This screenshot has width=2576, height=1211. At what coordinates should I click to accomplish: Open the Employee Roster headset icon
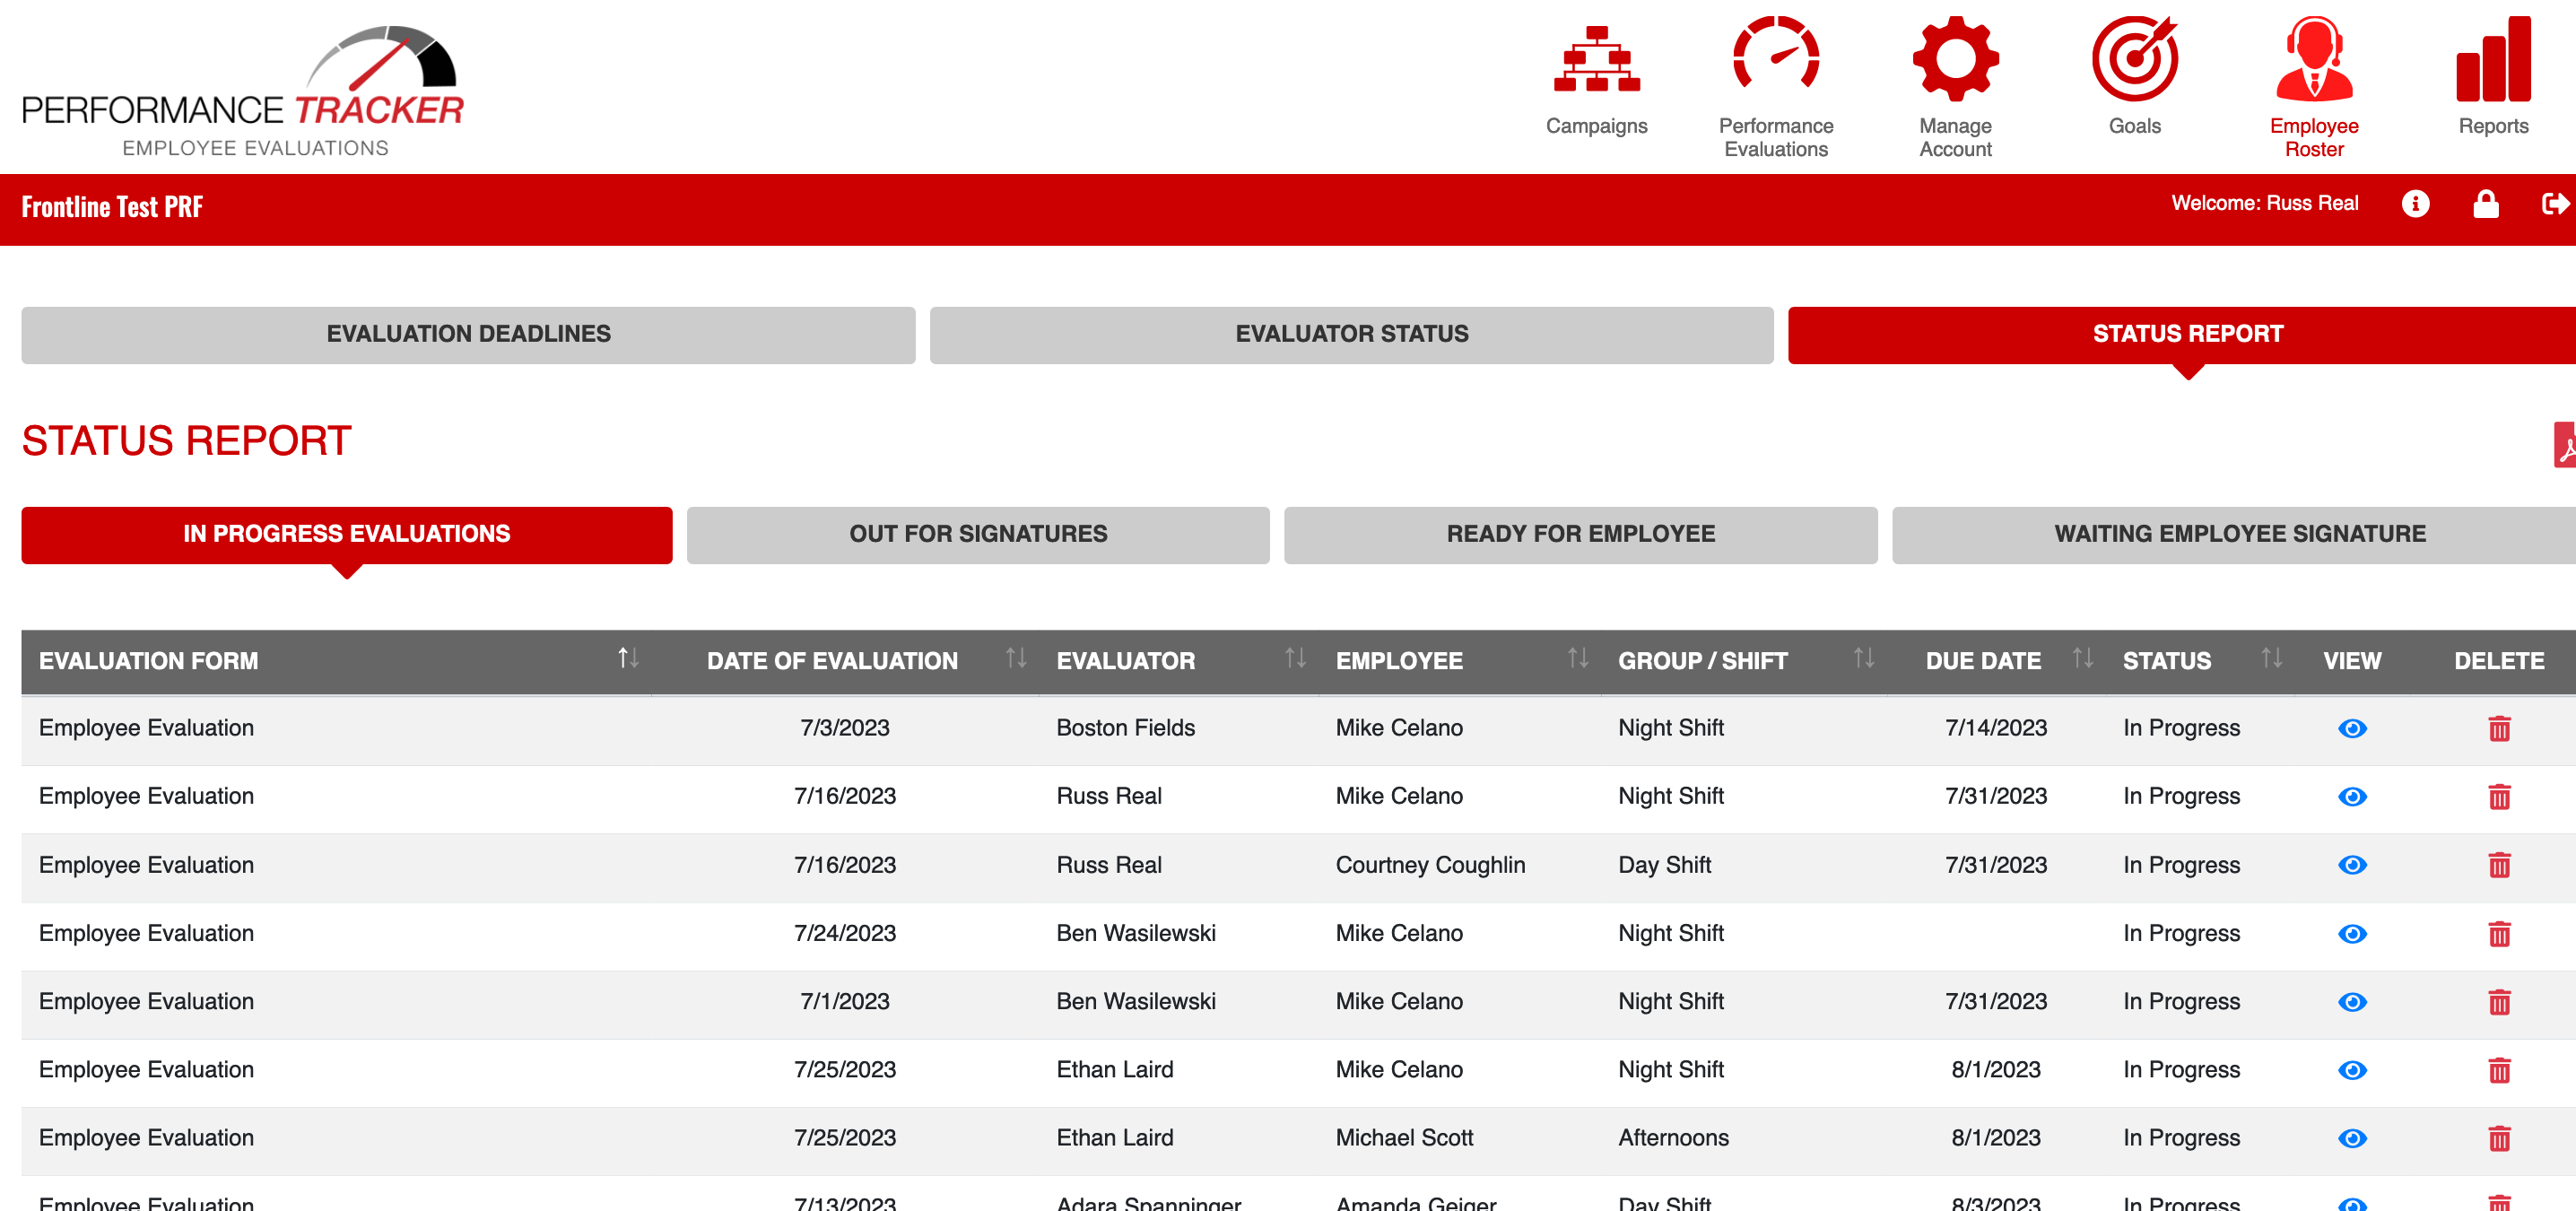[x=2314, y=59]
